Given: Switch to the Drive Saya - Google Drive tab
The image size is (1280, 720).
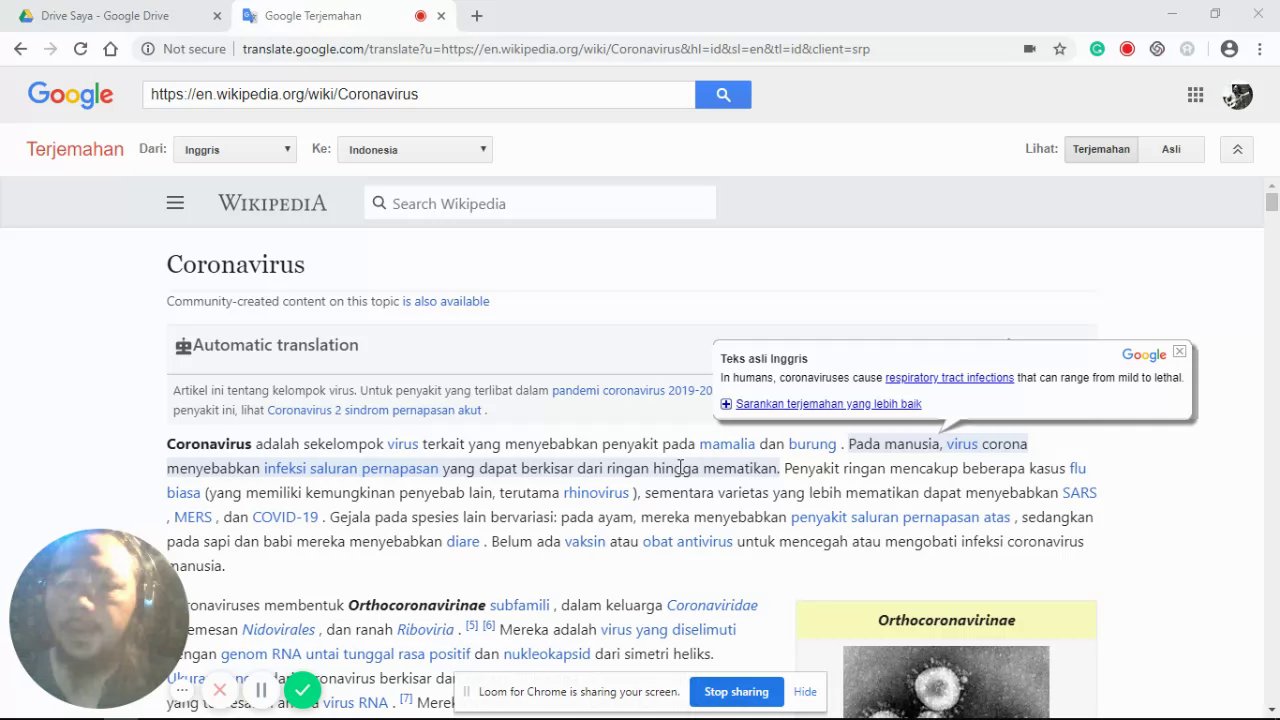Looking at the screenshot, I should [x=105, y=16].
